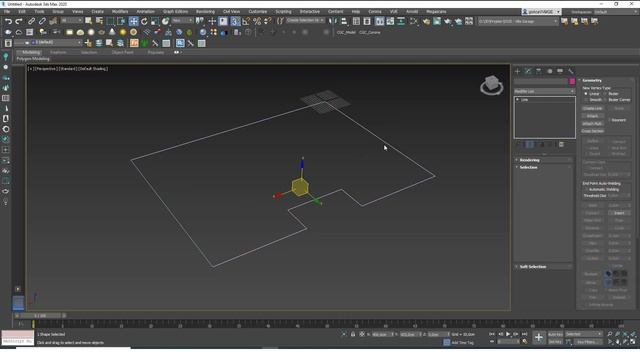Viewport: 640px width, 360px height.
Task: Select the Linear vertex type radio
Action: coord(586,94)
